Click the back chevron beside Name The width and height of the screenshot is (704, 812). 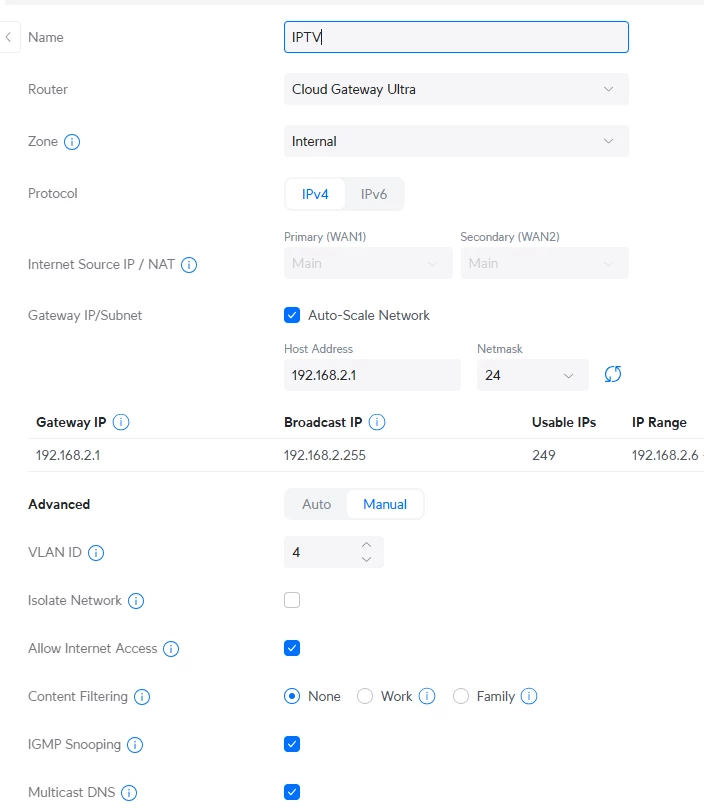[9, 38]
